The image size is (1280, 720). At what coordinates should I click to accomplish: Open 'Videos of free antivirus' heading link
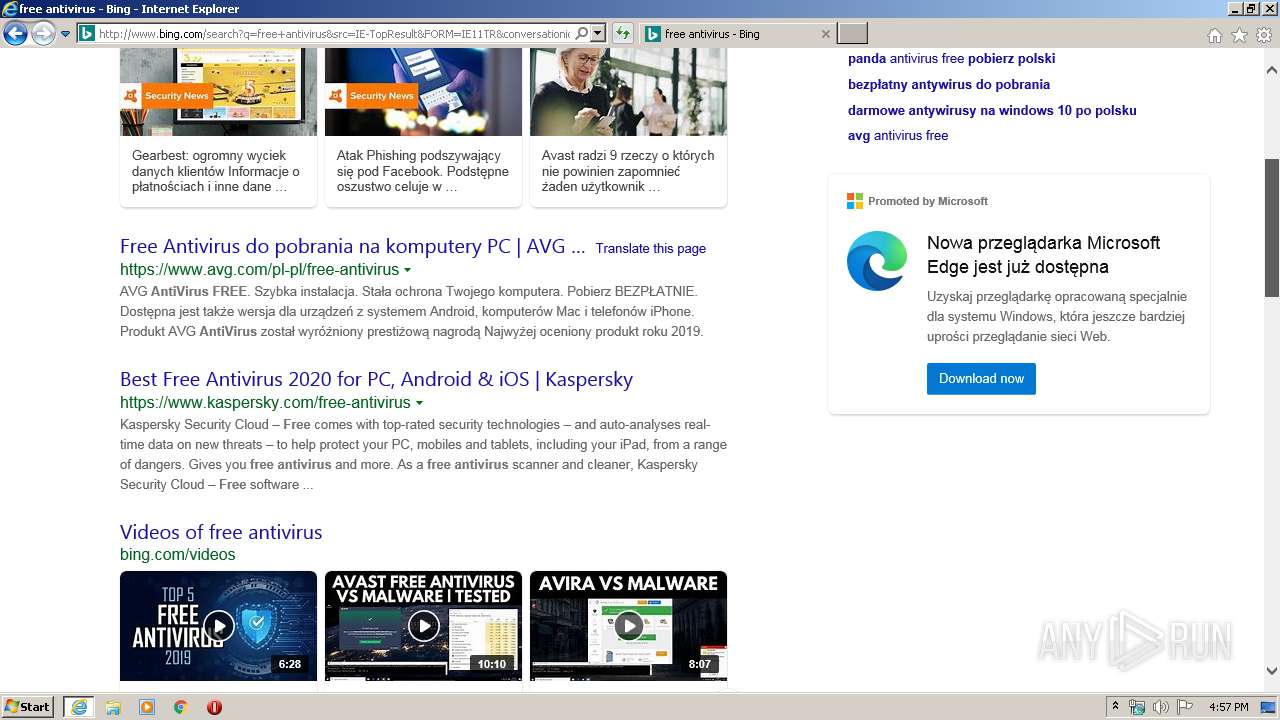pyautogui.click(x=221, y=532)
